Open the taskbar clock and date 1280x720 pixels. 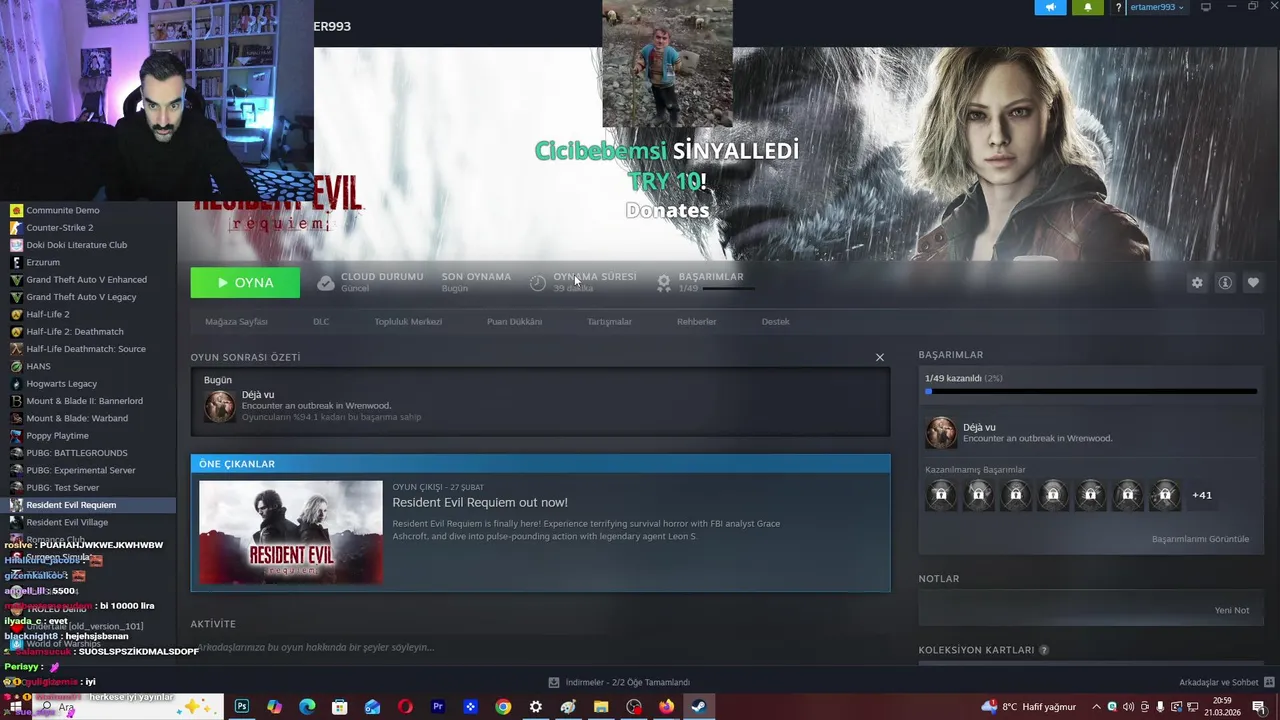pyautogui.click(x=1222, y=707)
